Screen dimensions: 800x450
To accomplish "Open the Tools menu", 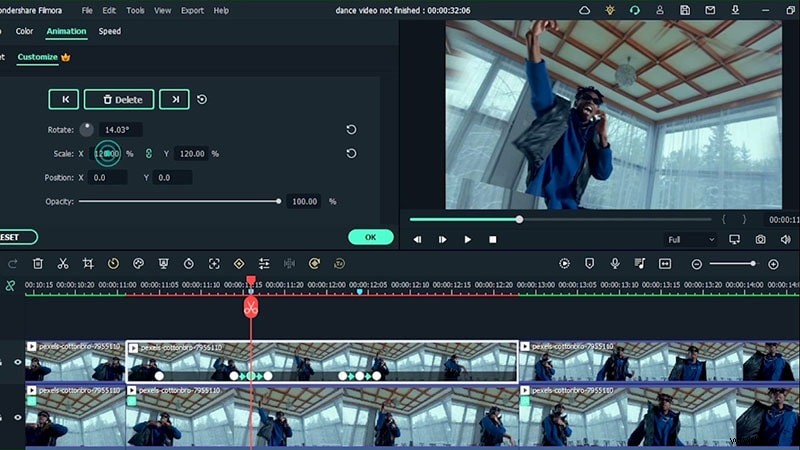I will click(135, 10).
